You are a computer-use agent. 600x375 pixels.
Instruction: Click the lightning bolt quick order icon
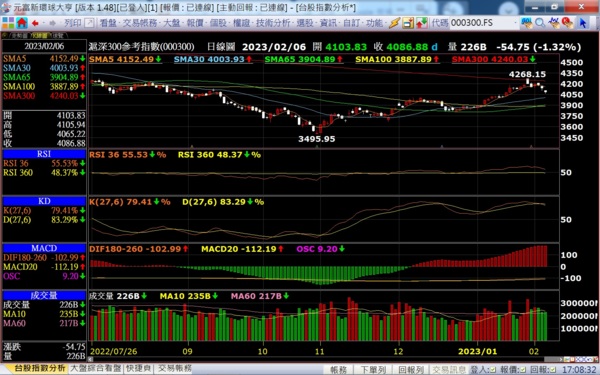394,23
